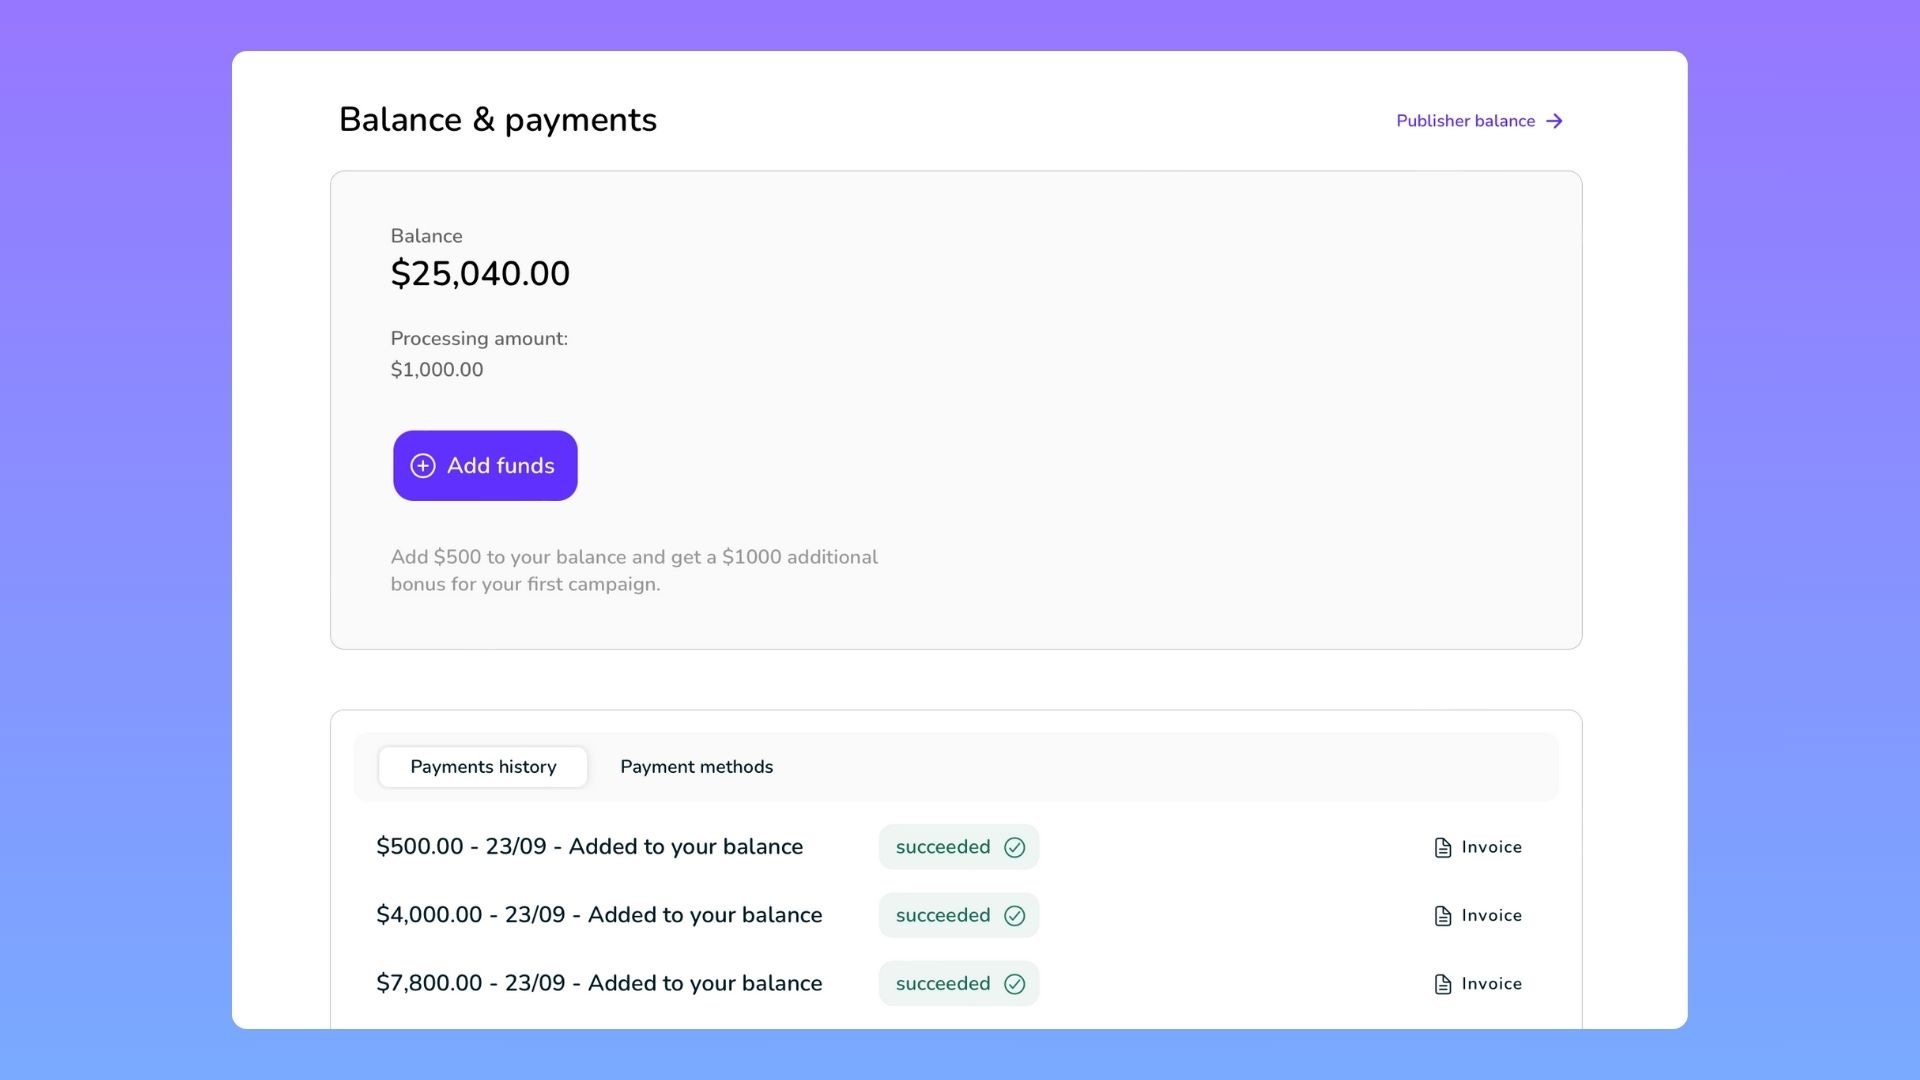The height and width of the screenshot is (1080, 1920).
Task: Open the Invoice for the $7,800.00 transaction
Action: click(1491, 983)
